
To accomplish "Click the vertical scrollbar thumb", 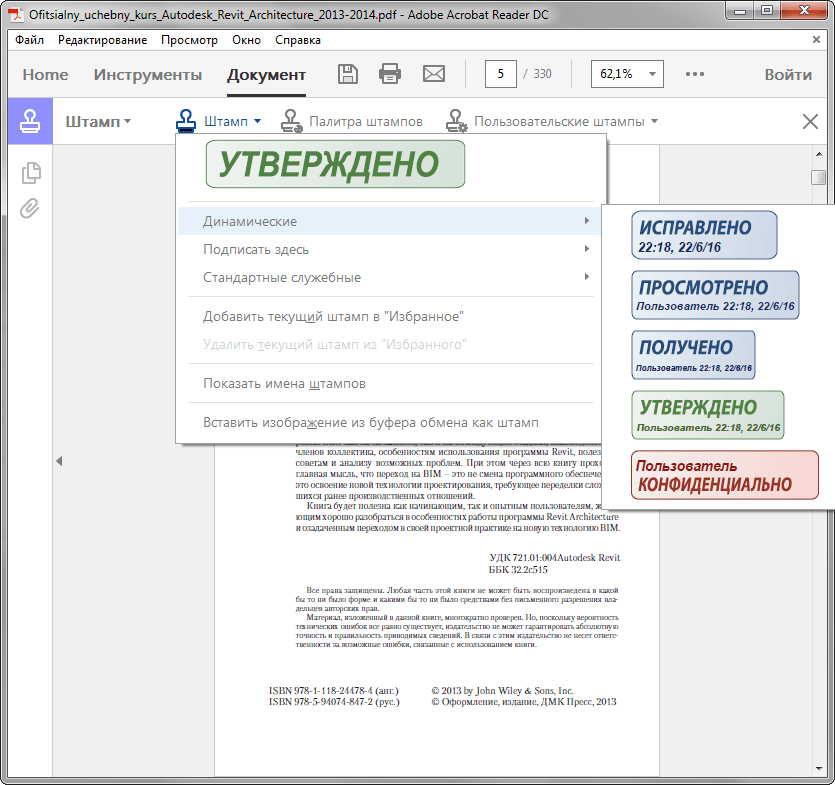I will [x=818, y=177].
